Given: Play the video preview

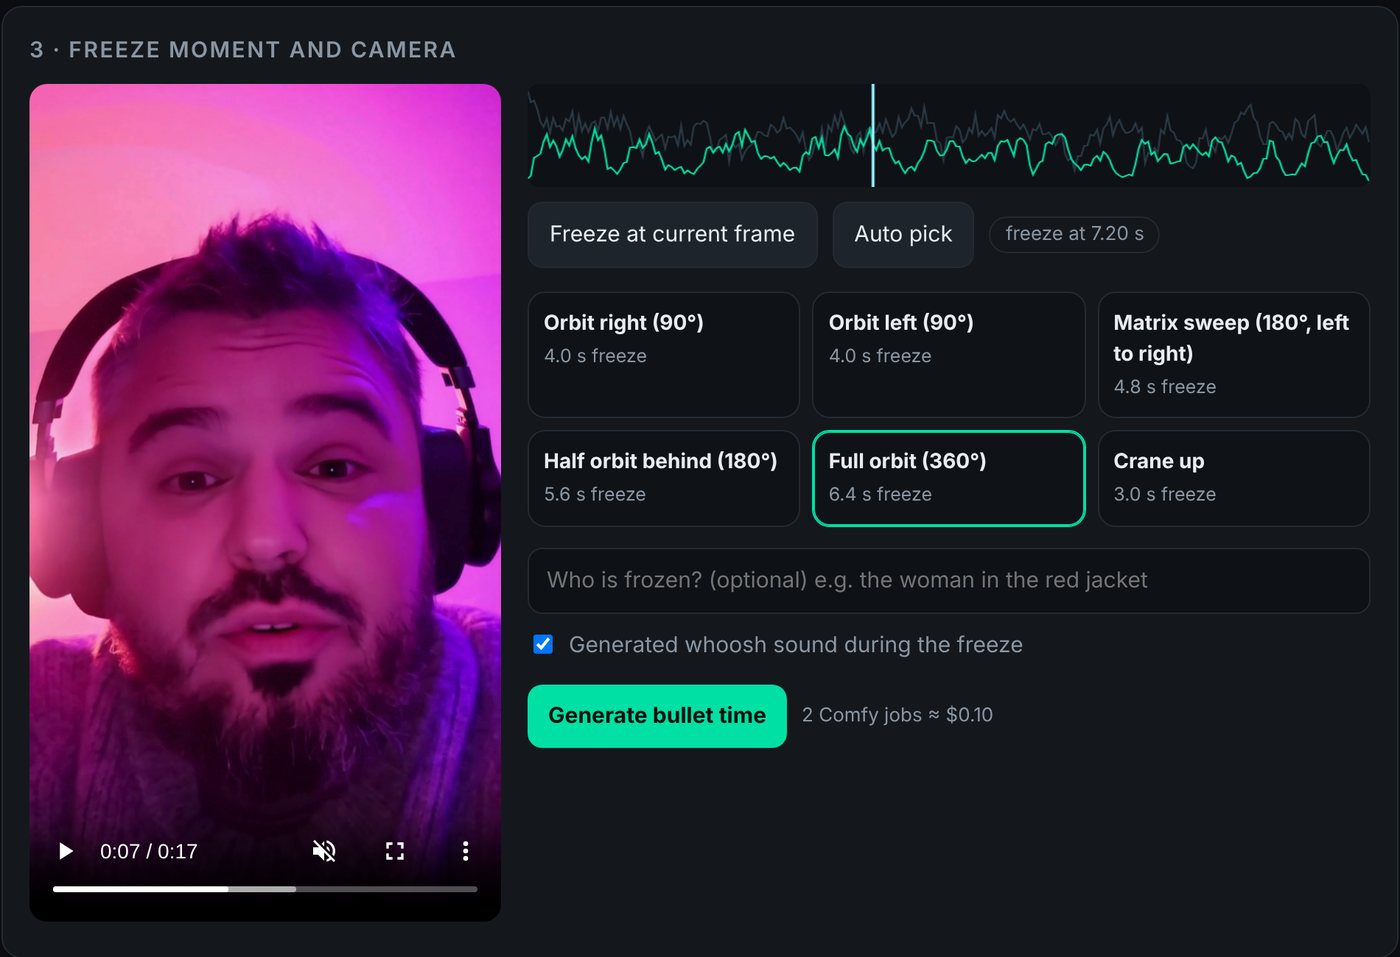Looking at the screenshot, I should tap(66, 851).
